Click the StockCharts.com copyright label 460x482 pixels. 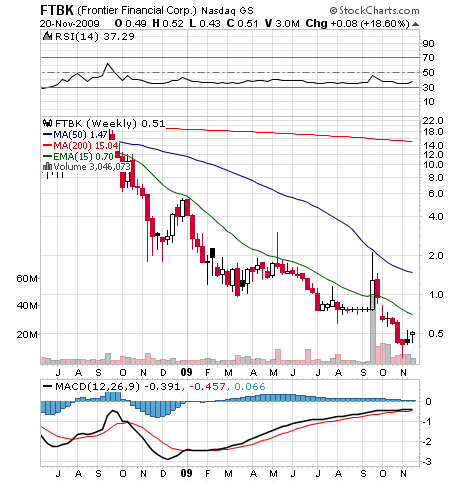pos(374,11)
